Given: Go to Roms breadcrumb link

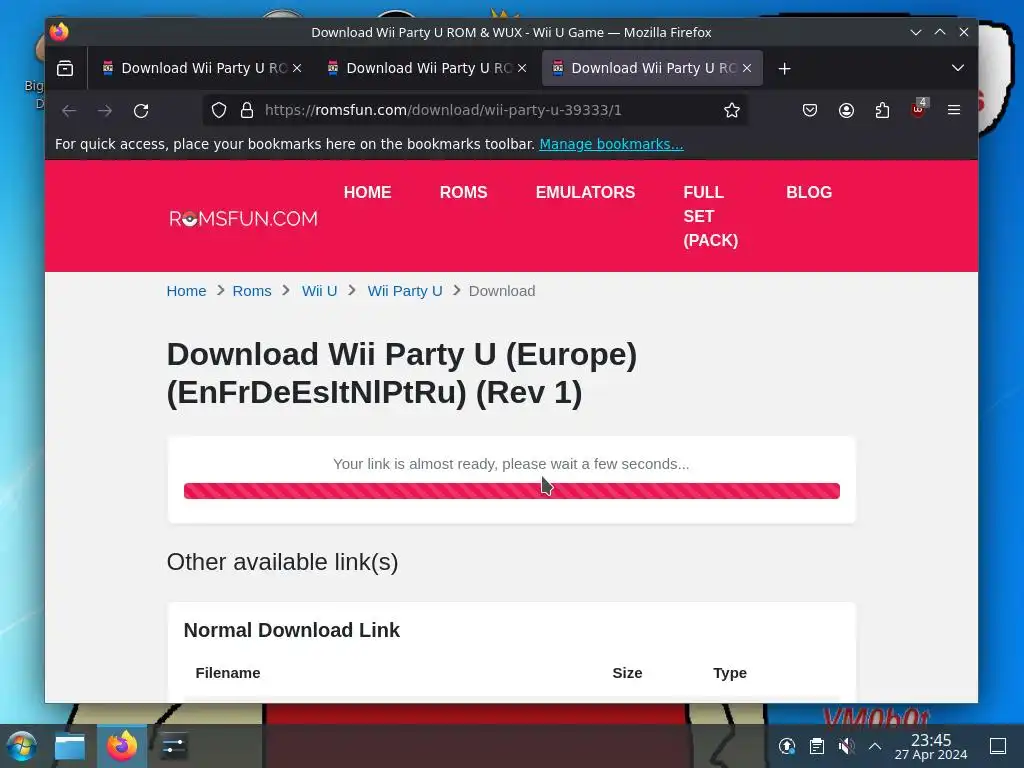Looking at the screenshot, I should pyautogui.click(x=252, y=291).
